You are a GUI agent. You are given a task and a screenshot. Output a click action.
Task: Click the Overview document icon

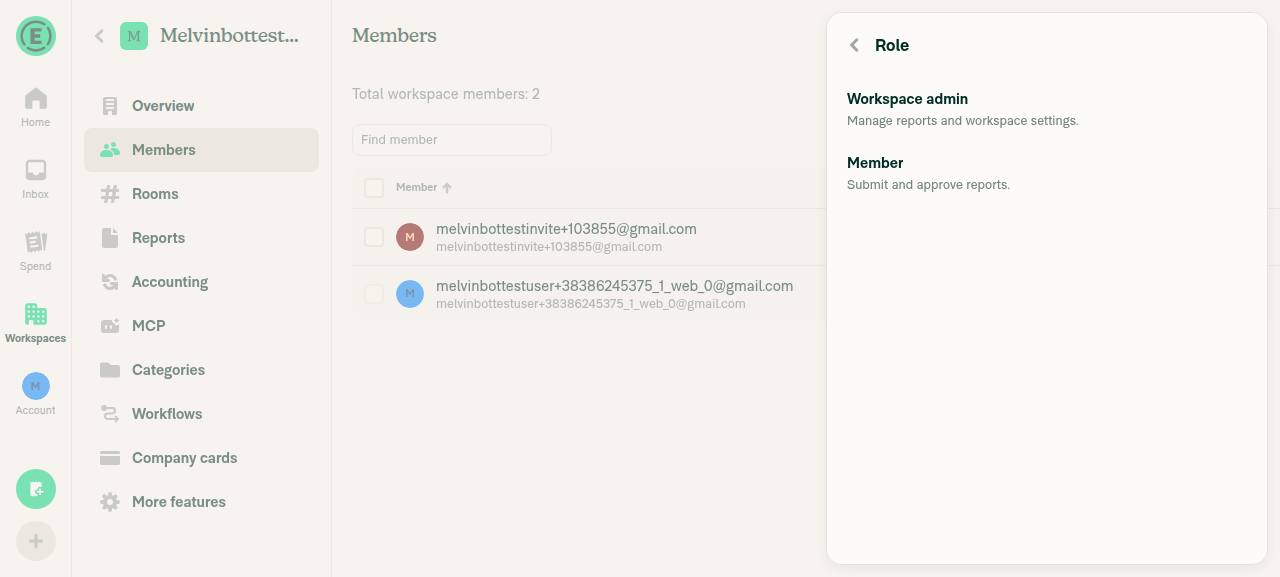tap(110, 106)
